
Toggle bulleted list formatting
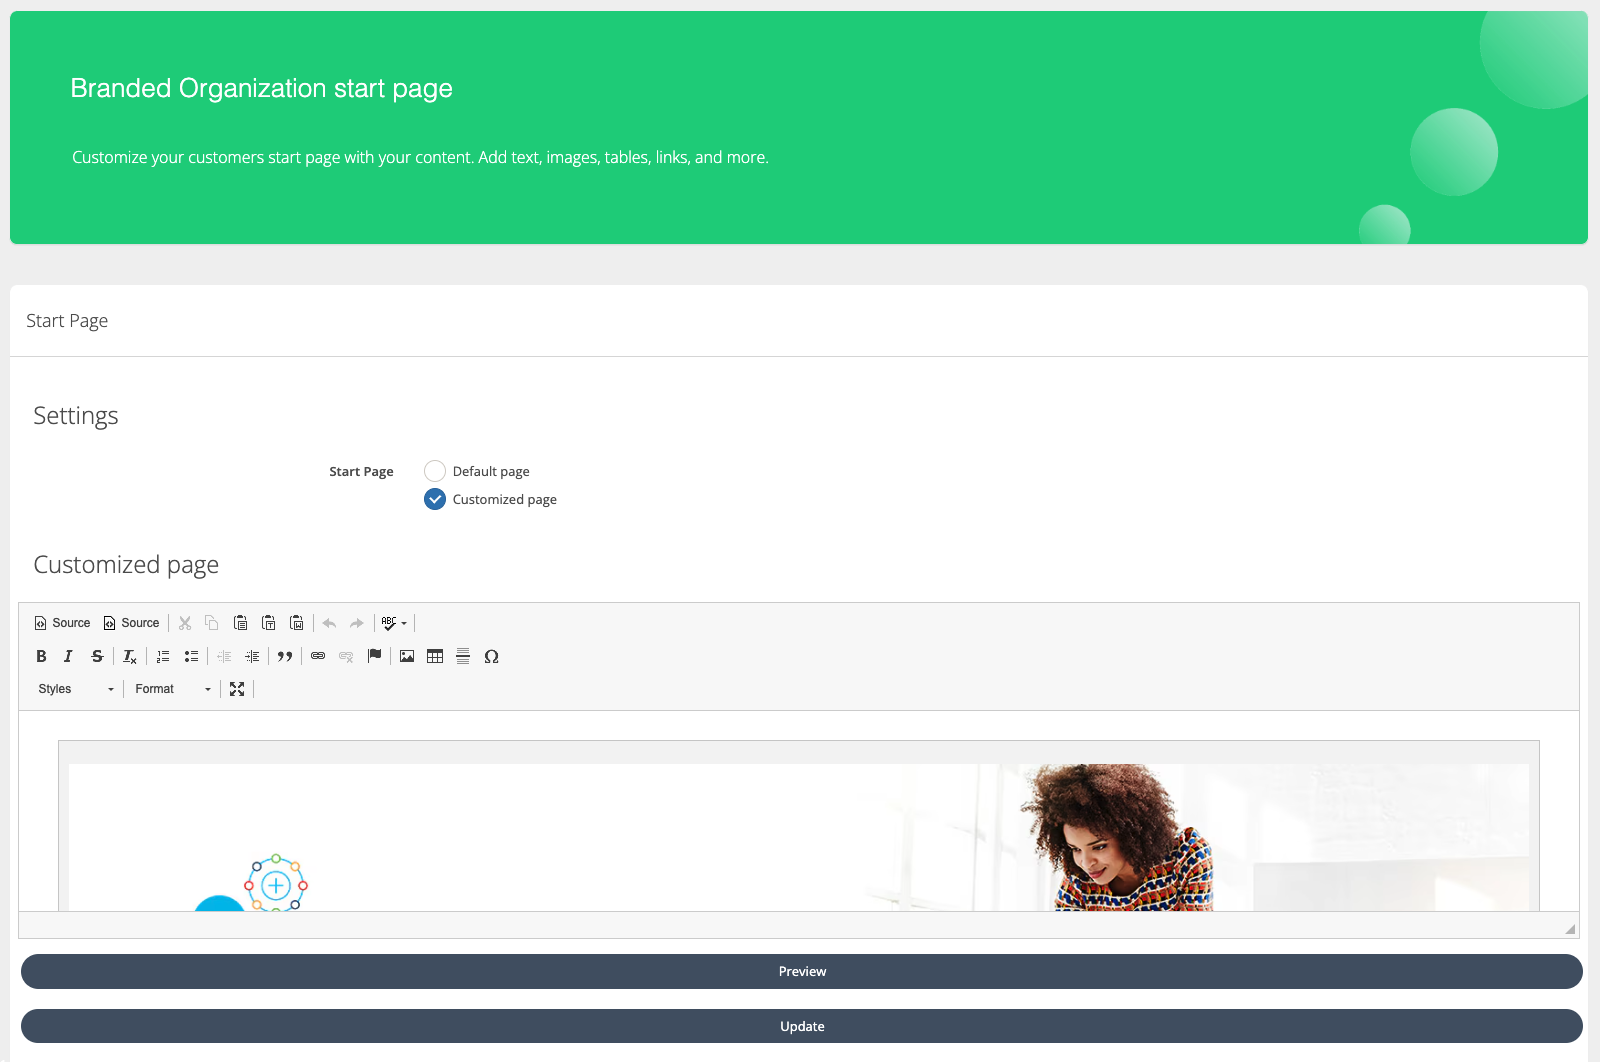click(191, 656)
